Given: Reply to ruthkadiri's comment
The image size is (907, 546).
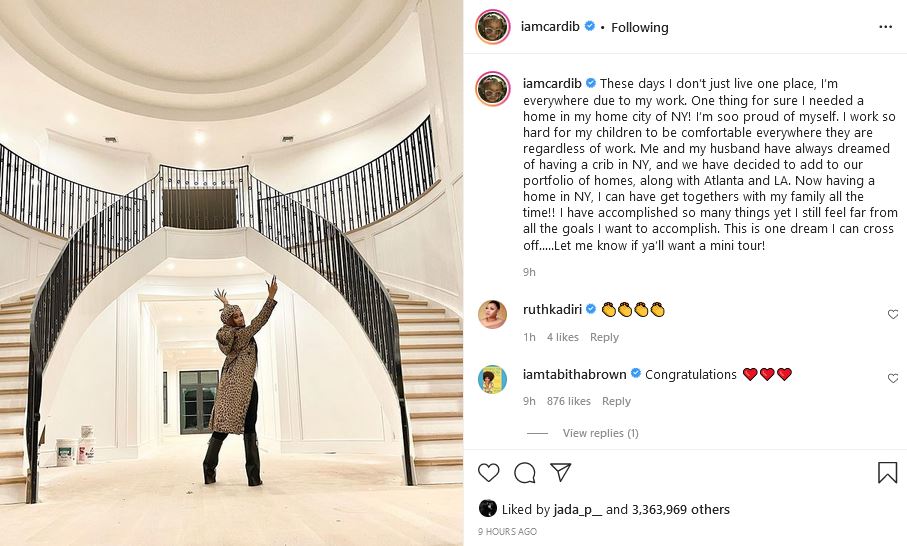Looking at the screenshot, I should coord(604,337).
